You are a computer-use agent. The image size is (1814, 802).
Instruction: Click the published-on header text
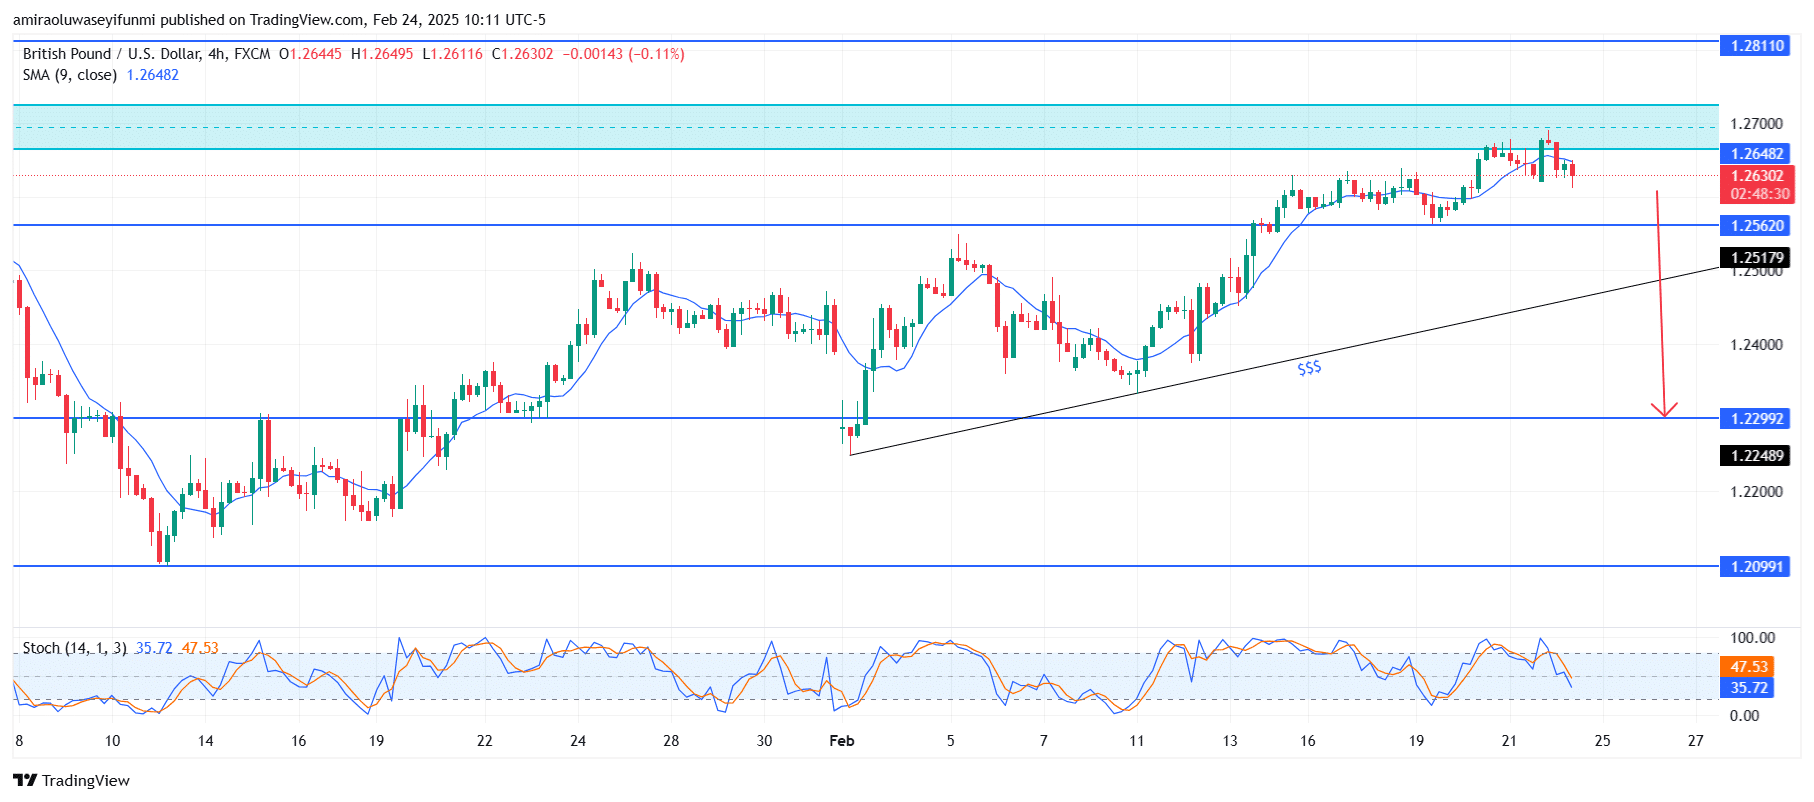tap(279, 20)
